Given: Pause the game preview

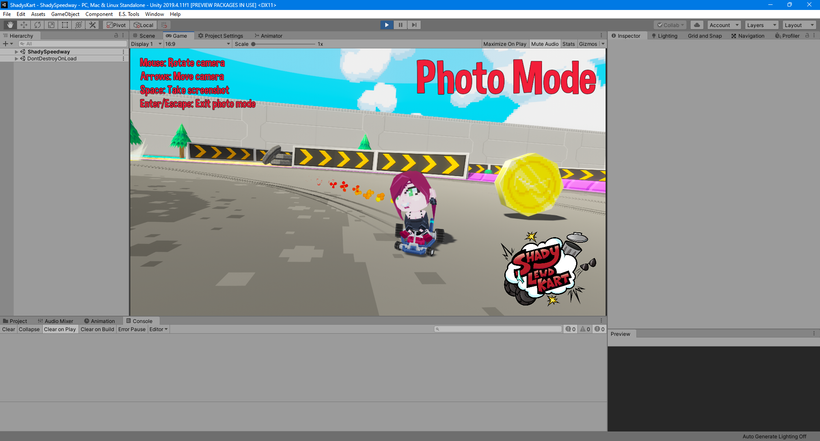Looking at the screenshot, I should pos(401,25).
